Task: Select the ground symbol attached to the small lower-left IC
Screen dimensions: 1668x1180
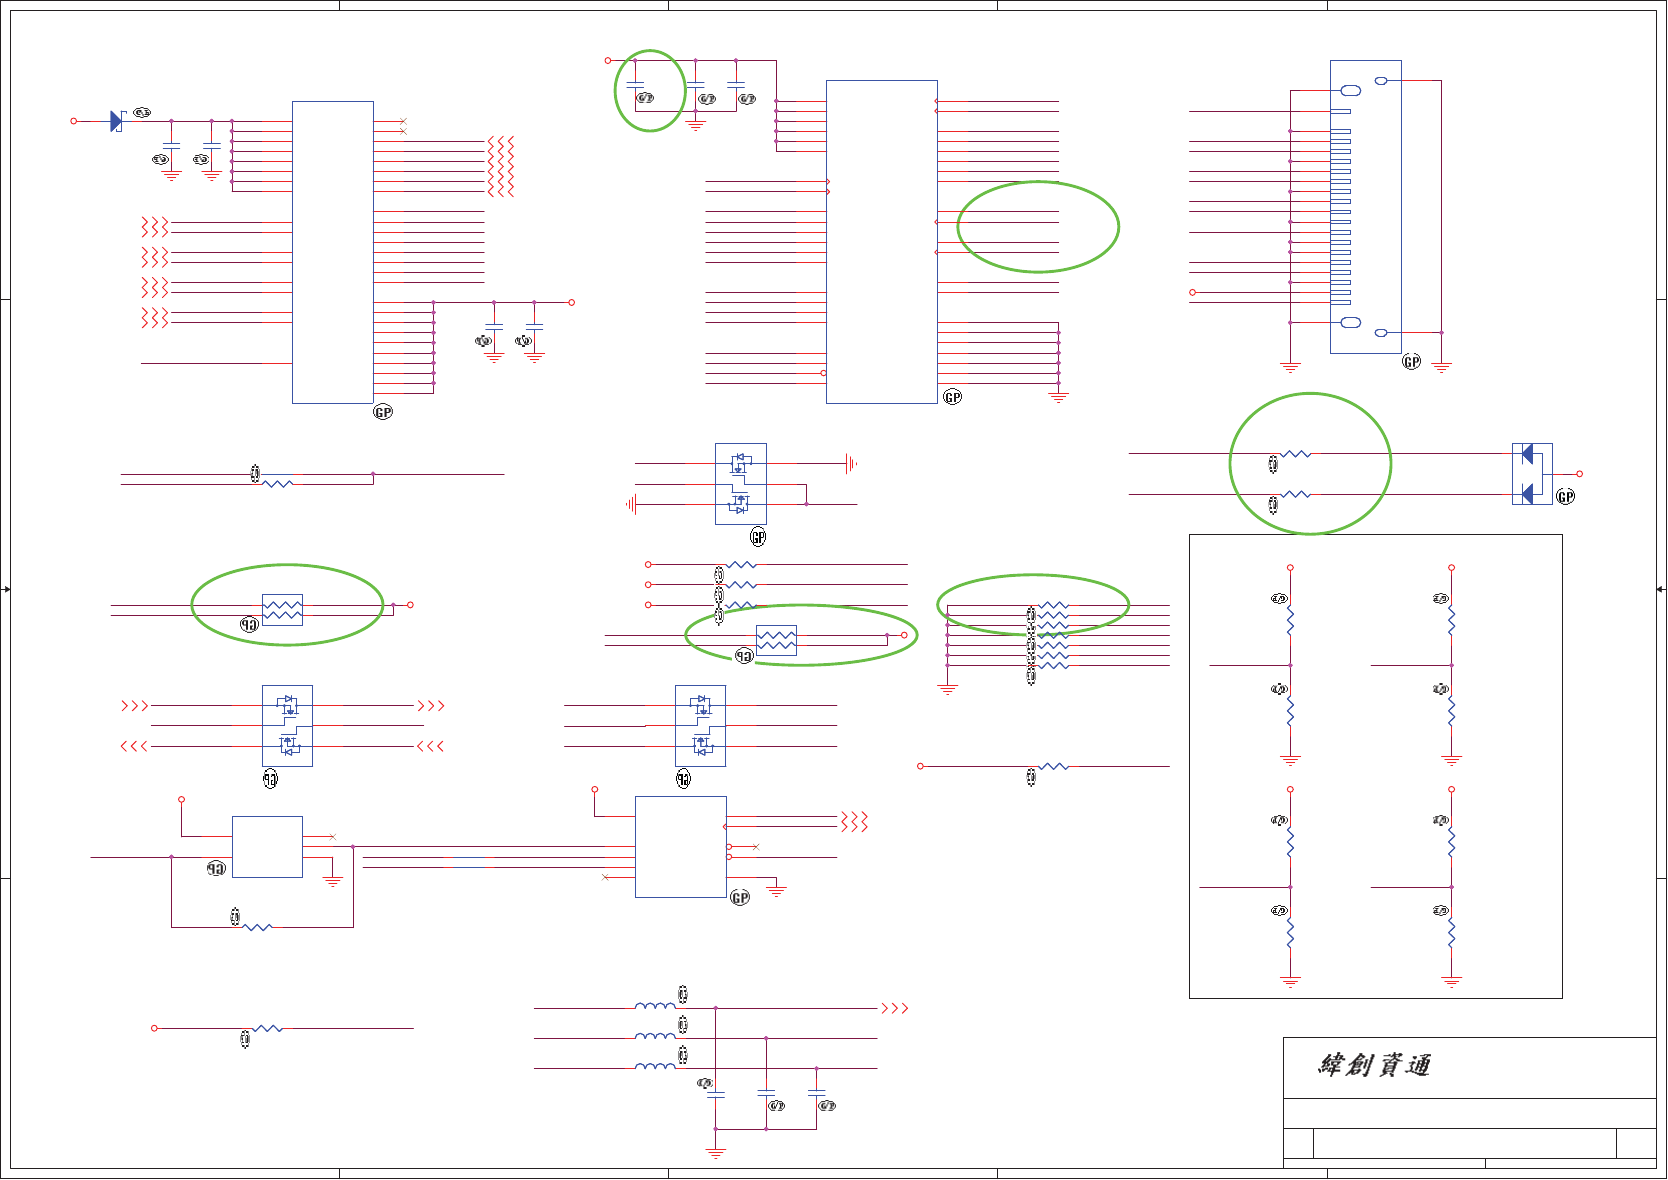Action: (333, 882)
